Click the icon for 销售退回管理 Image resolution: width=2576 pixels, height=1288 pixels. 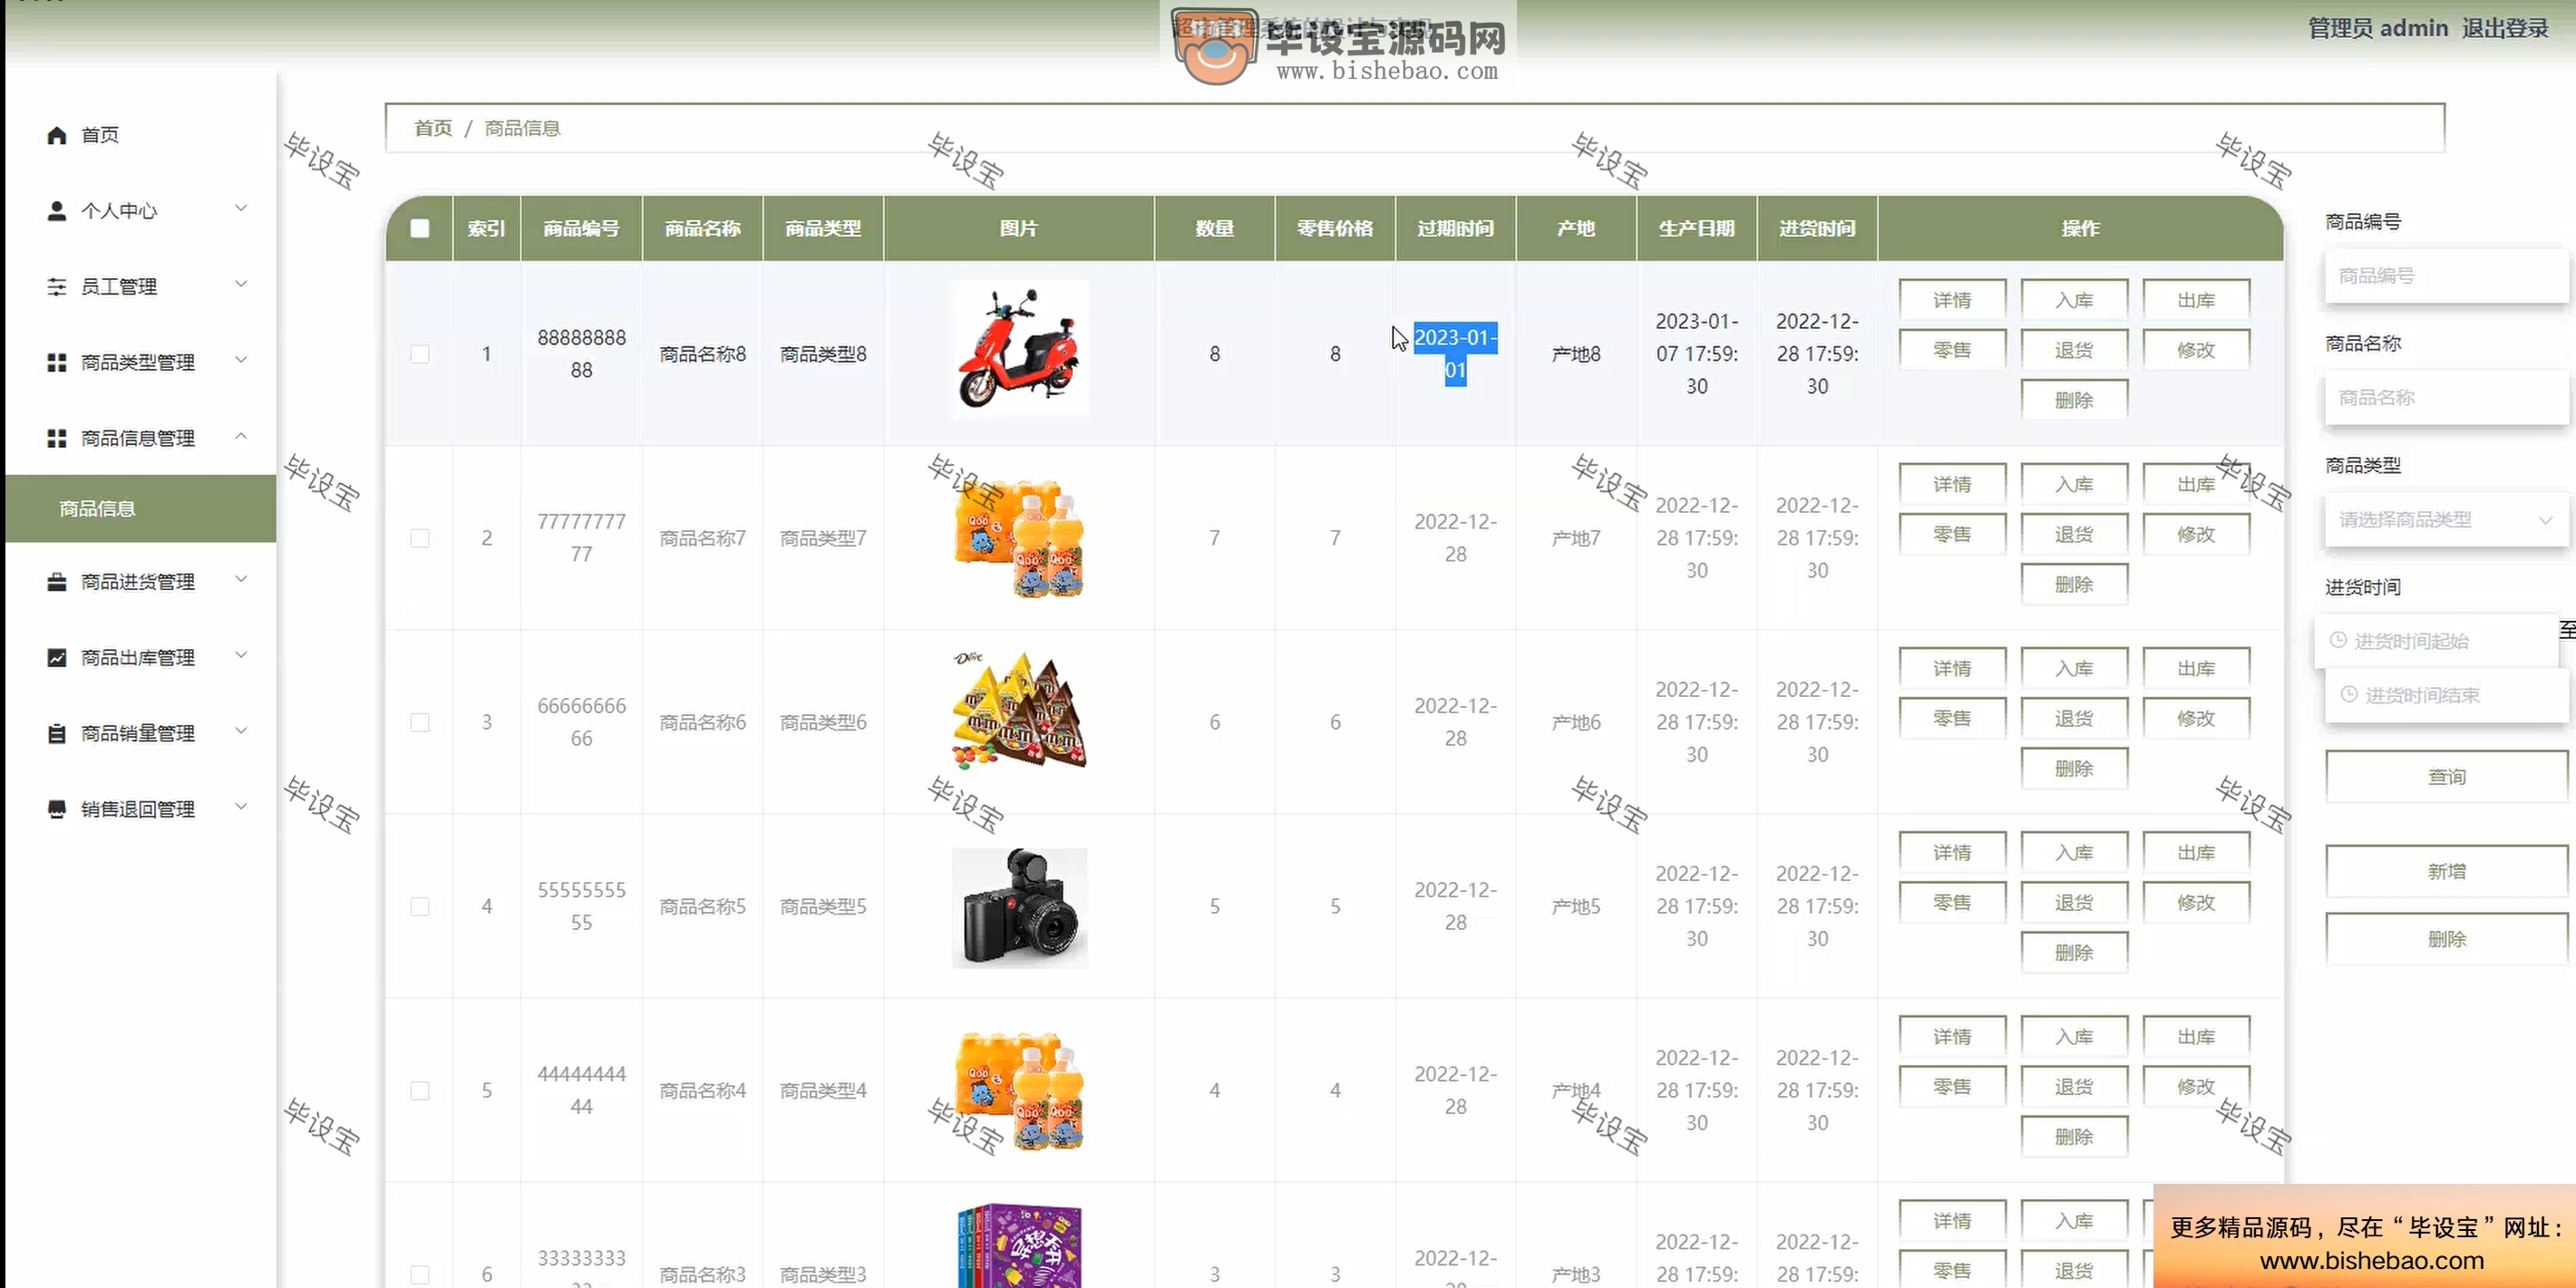click(57, 809)
